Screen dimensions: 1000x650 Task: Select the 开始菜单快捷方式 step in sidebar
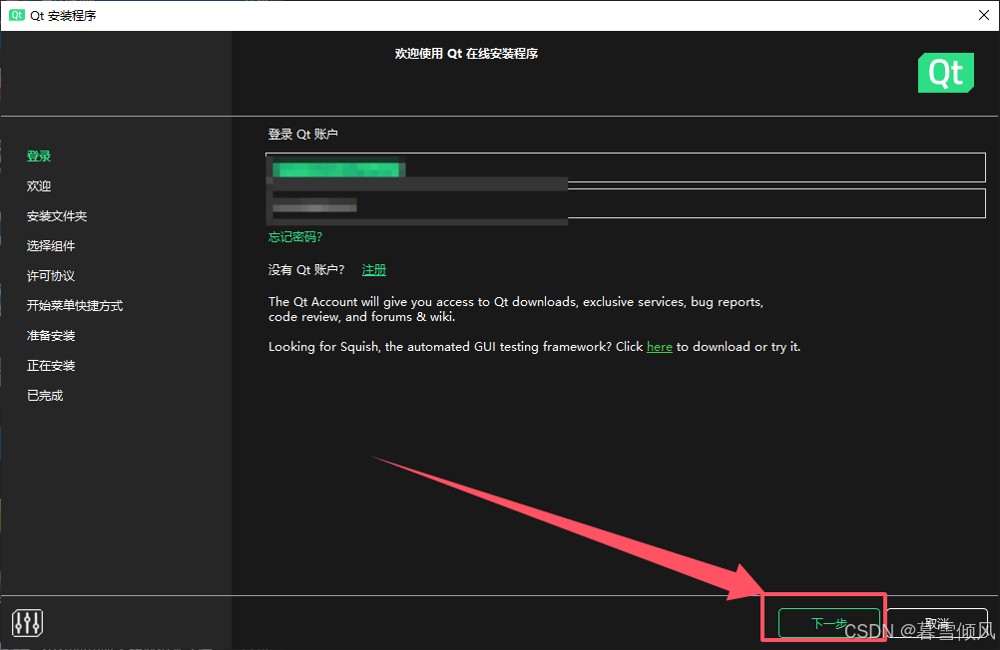(x=75, y=306)
